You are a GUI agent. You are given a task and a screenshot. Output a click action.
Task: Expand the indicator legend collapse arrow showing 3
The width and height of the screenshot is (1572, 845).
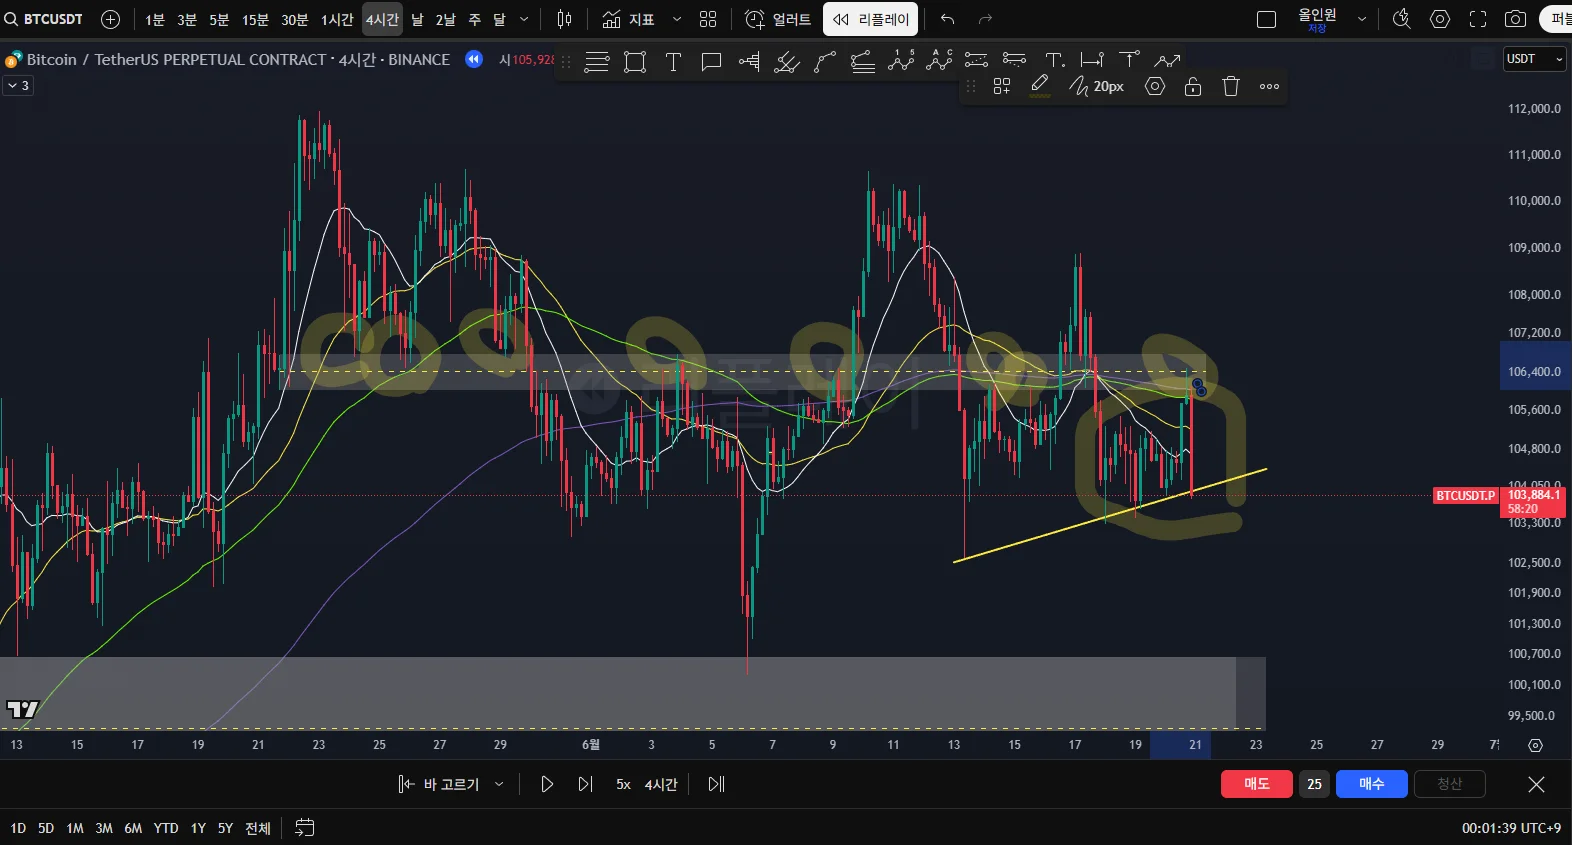tap(18, 86)
